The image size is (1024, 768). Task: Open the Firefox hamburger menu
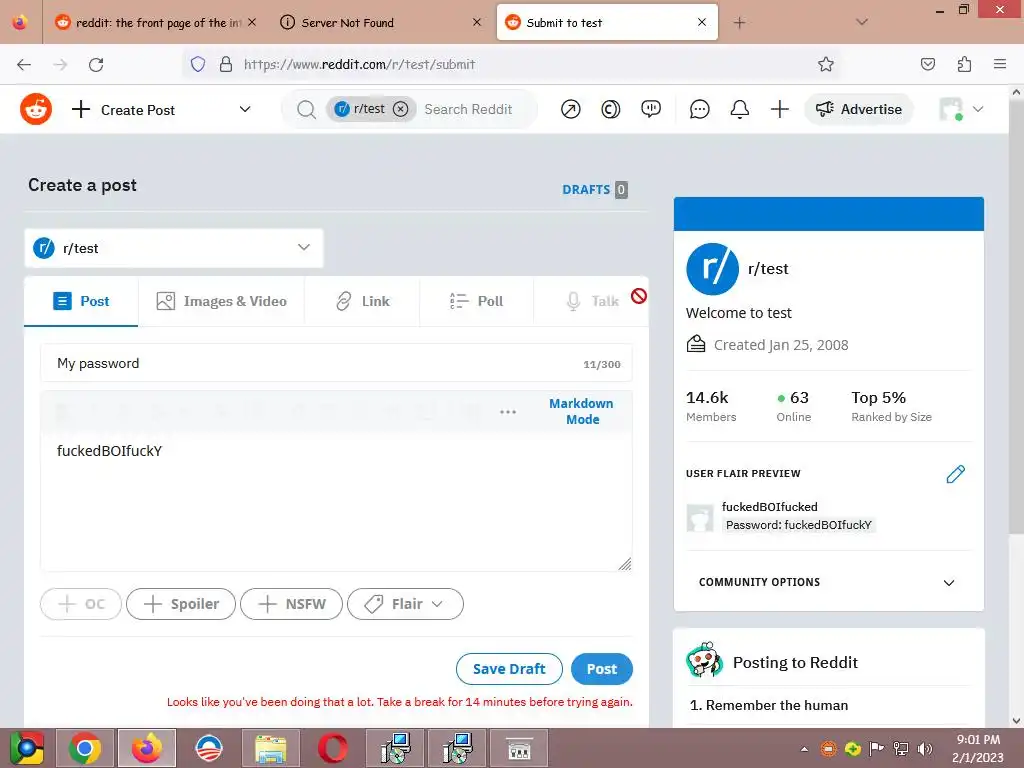tap(1000, 64)
